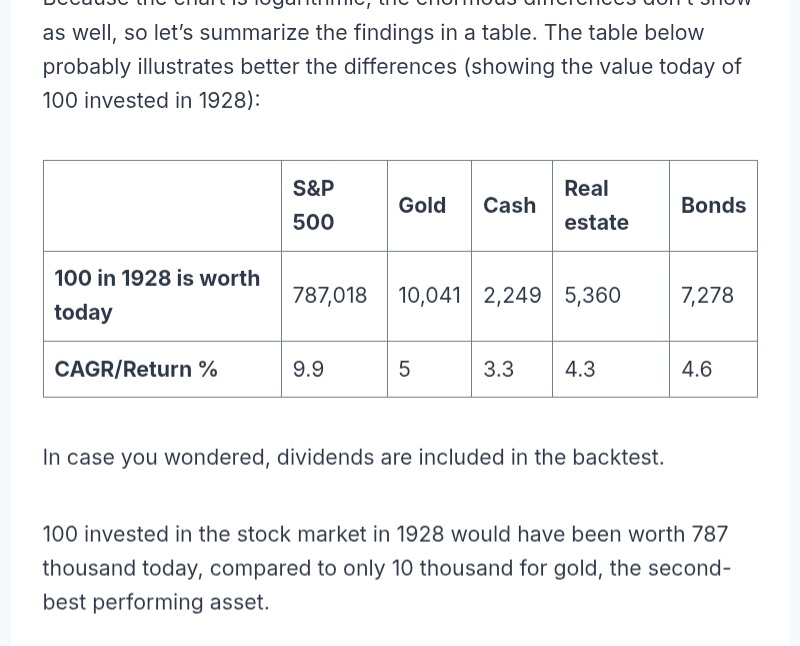
Task: Click the empty top-left table cell
Action: click(x=162, y=205)
